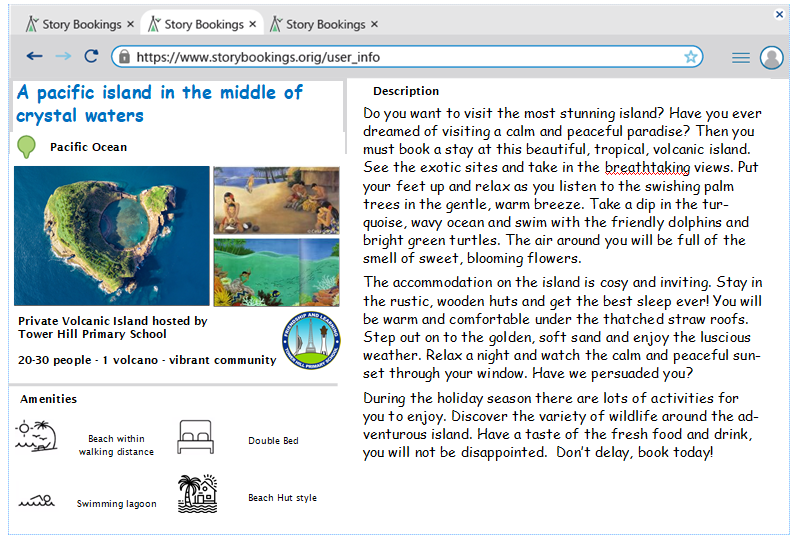Click the beach hut style icon
The image size is (796, 545).
[197, 493]
